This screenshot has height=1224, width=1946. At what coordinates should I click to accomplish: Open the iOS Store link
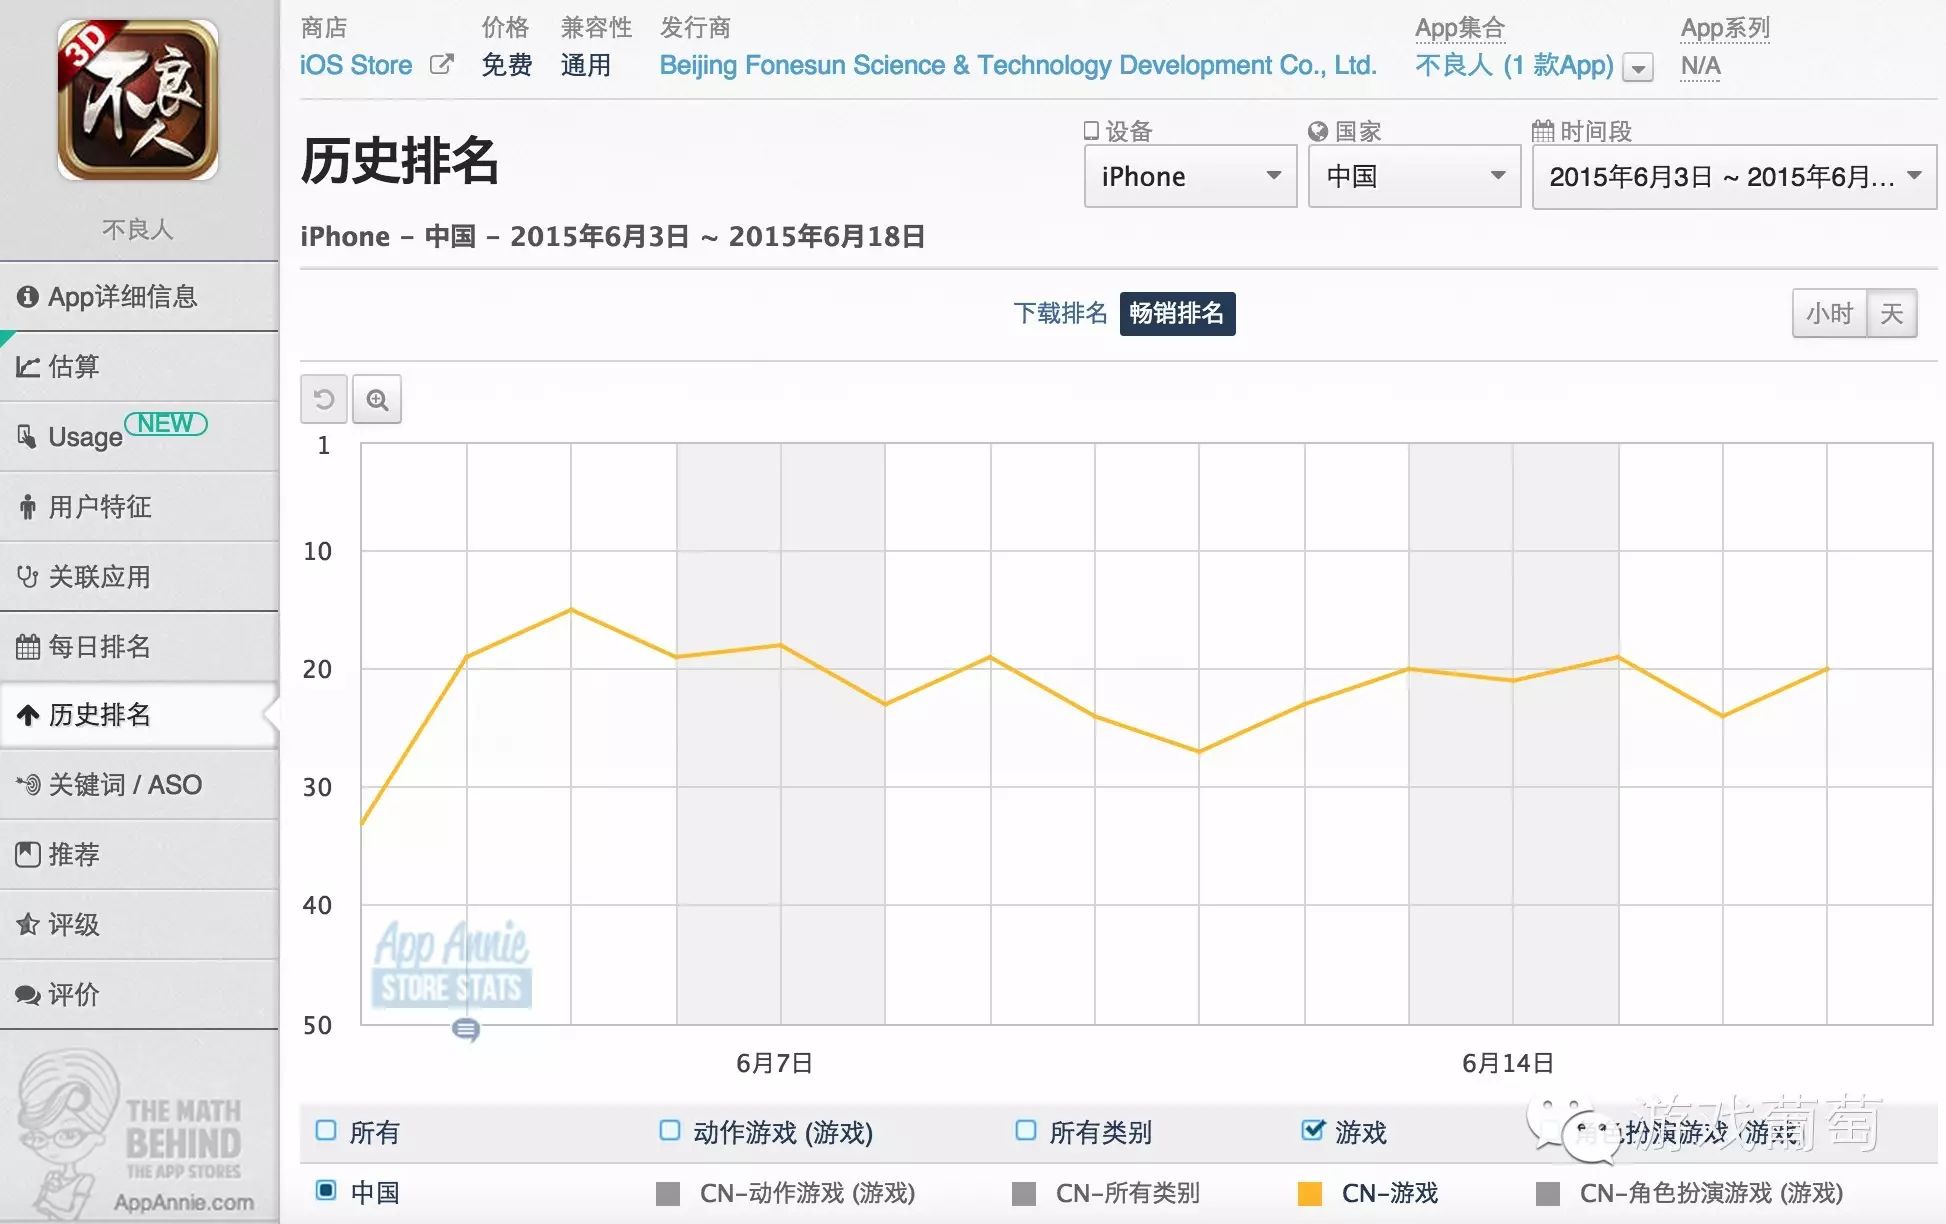356,65
